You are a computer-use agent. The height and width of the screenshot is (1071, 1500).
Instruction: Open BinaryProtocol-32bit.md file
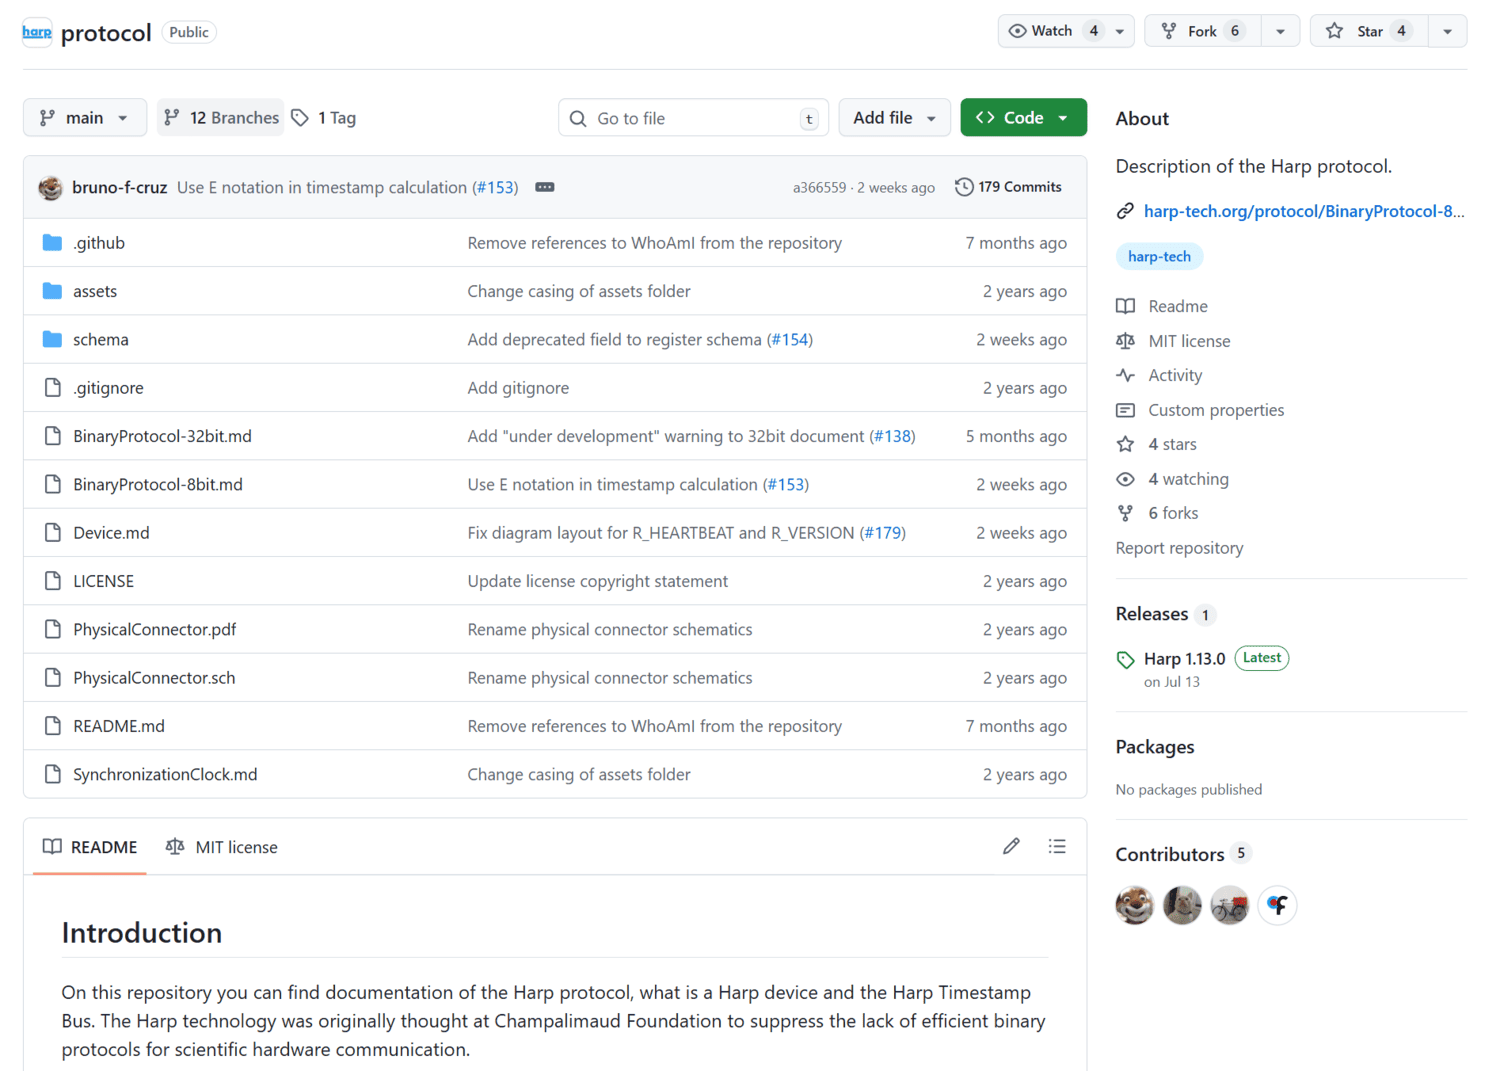point(162,436)
